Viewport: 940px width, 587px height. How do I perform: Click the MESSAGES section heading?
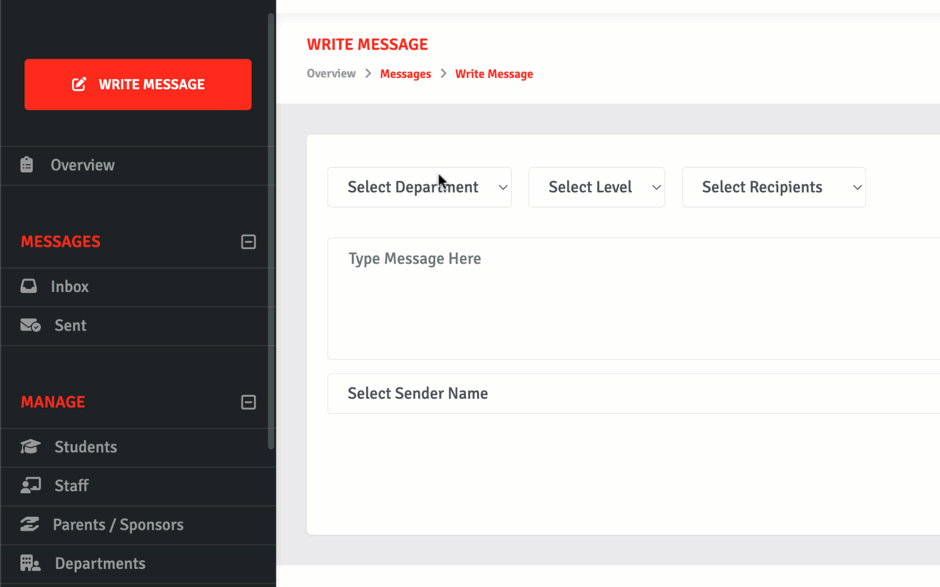tap(61, 242)
